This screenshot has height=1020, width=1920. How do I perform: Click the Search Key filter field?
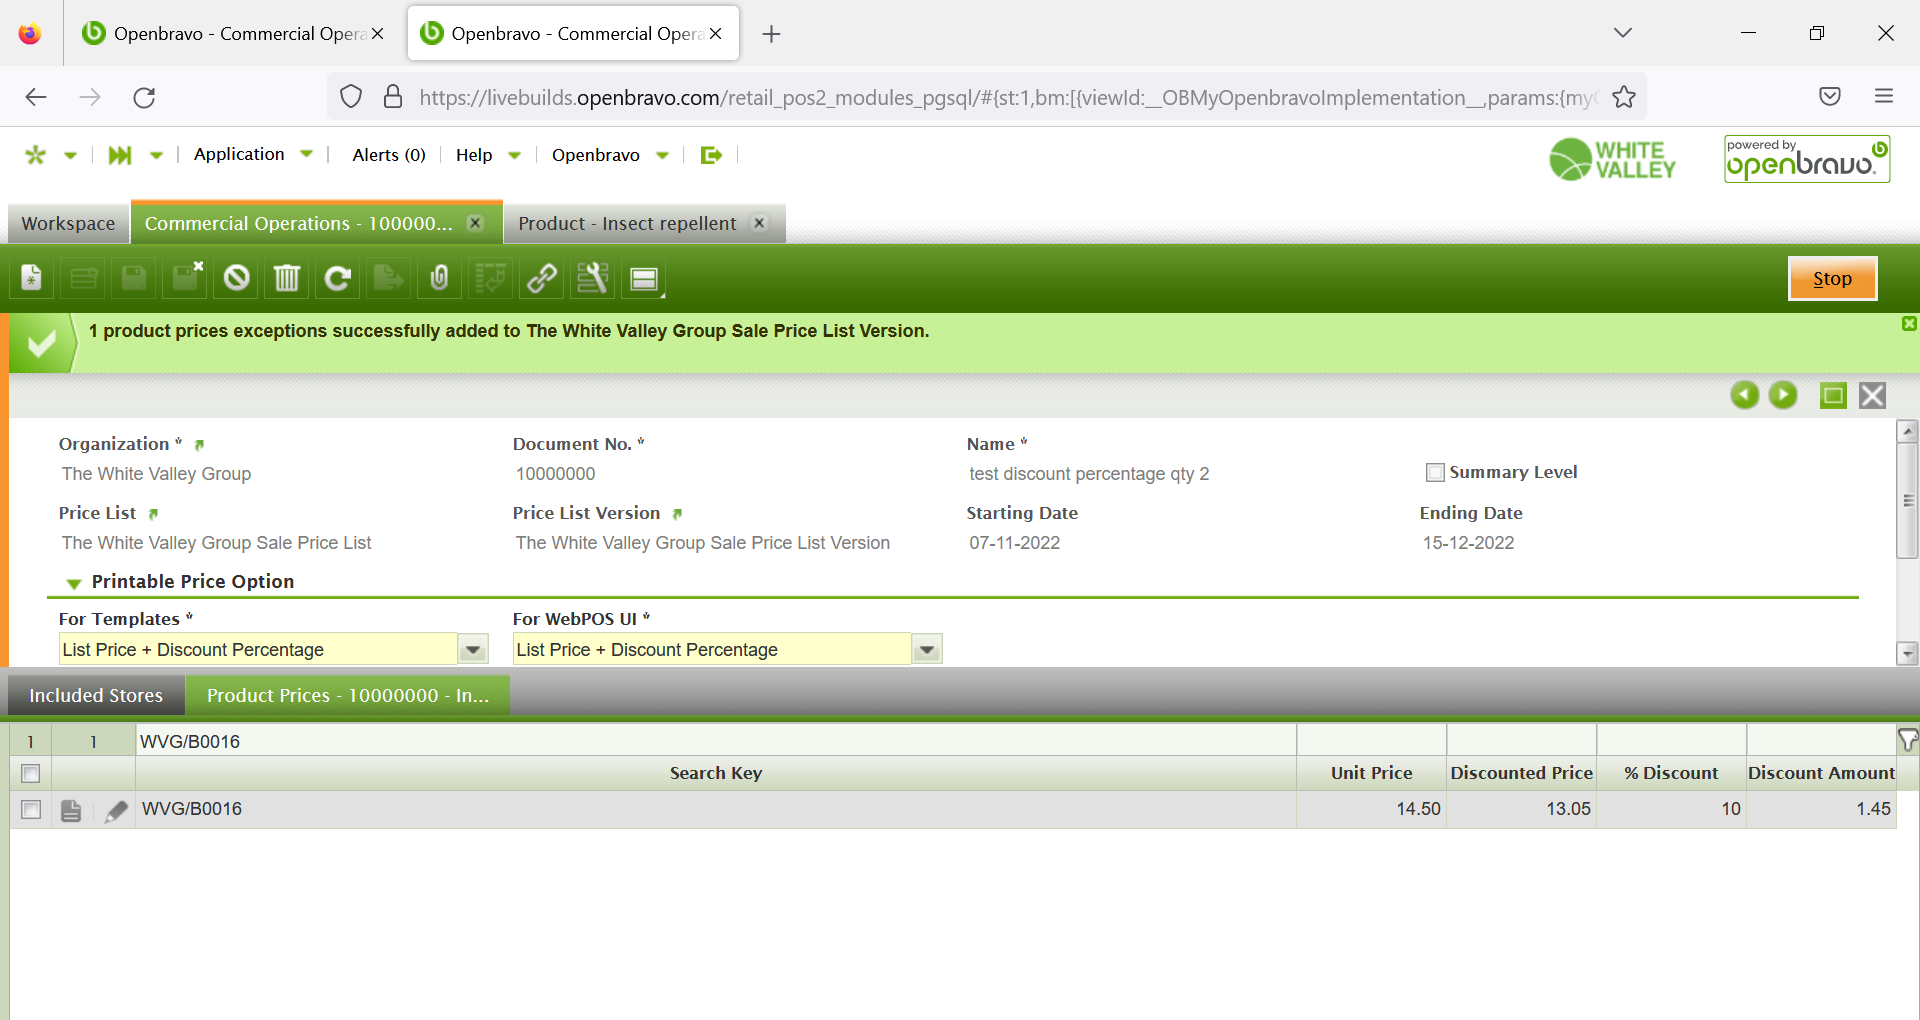(716, 741)
